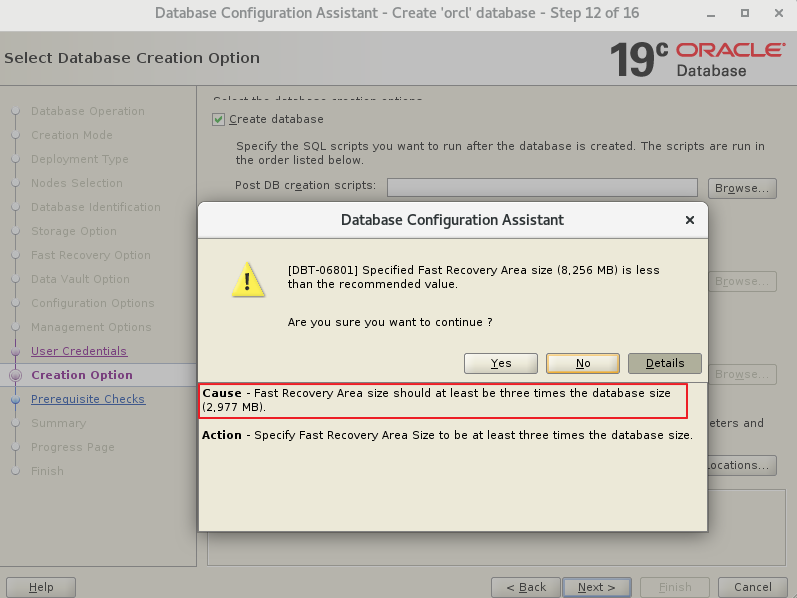This screenshot has width=797, height=598.
Task: Select Database Operation step in sidebar
Action: click(x=88, y=111)
